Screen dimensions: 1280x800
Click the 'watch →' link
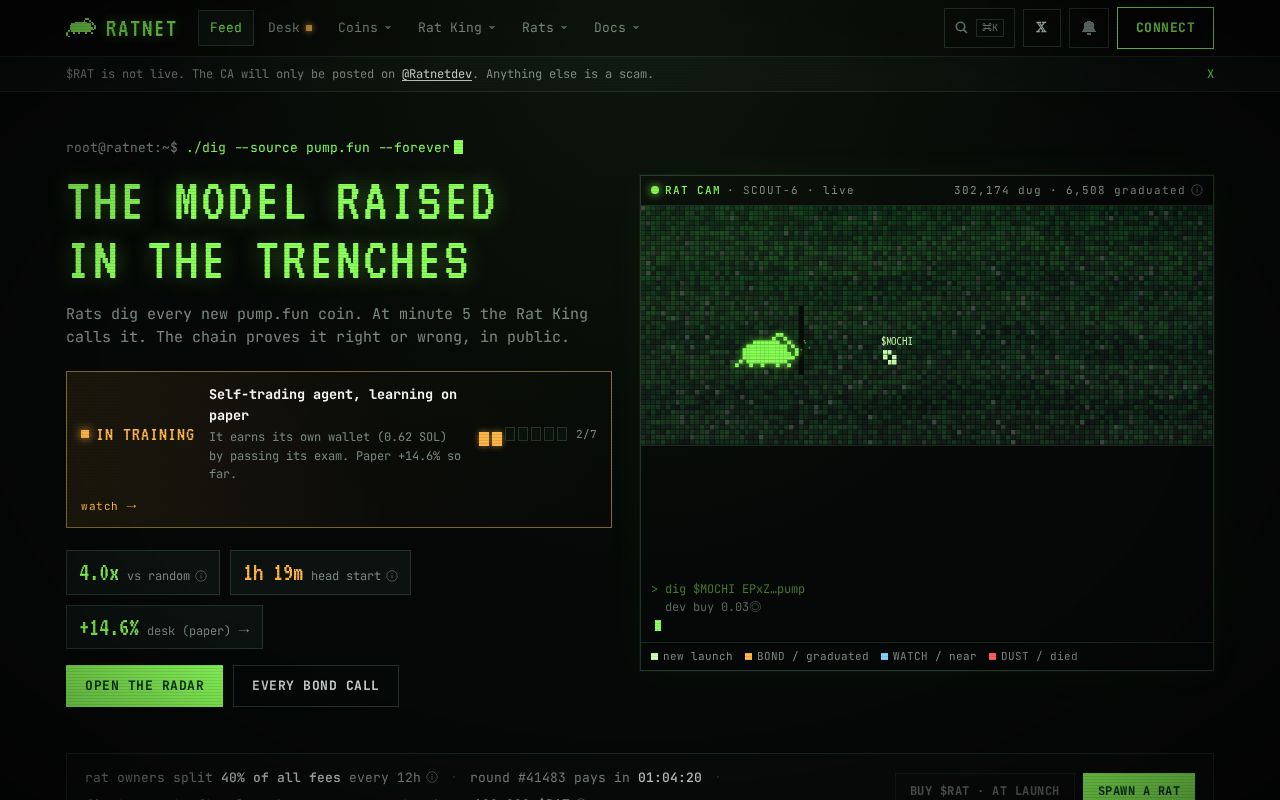pos(108,506)
